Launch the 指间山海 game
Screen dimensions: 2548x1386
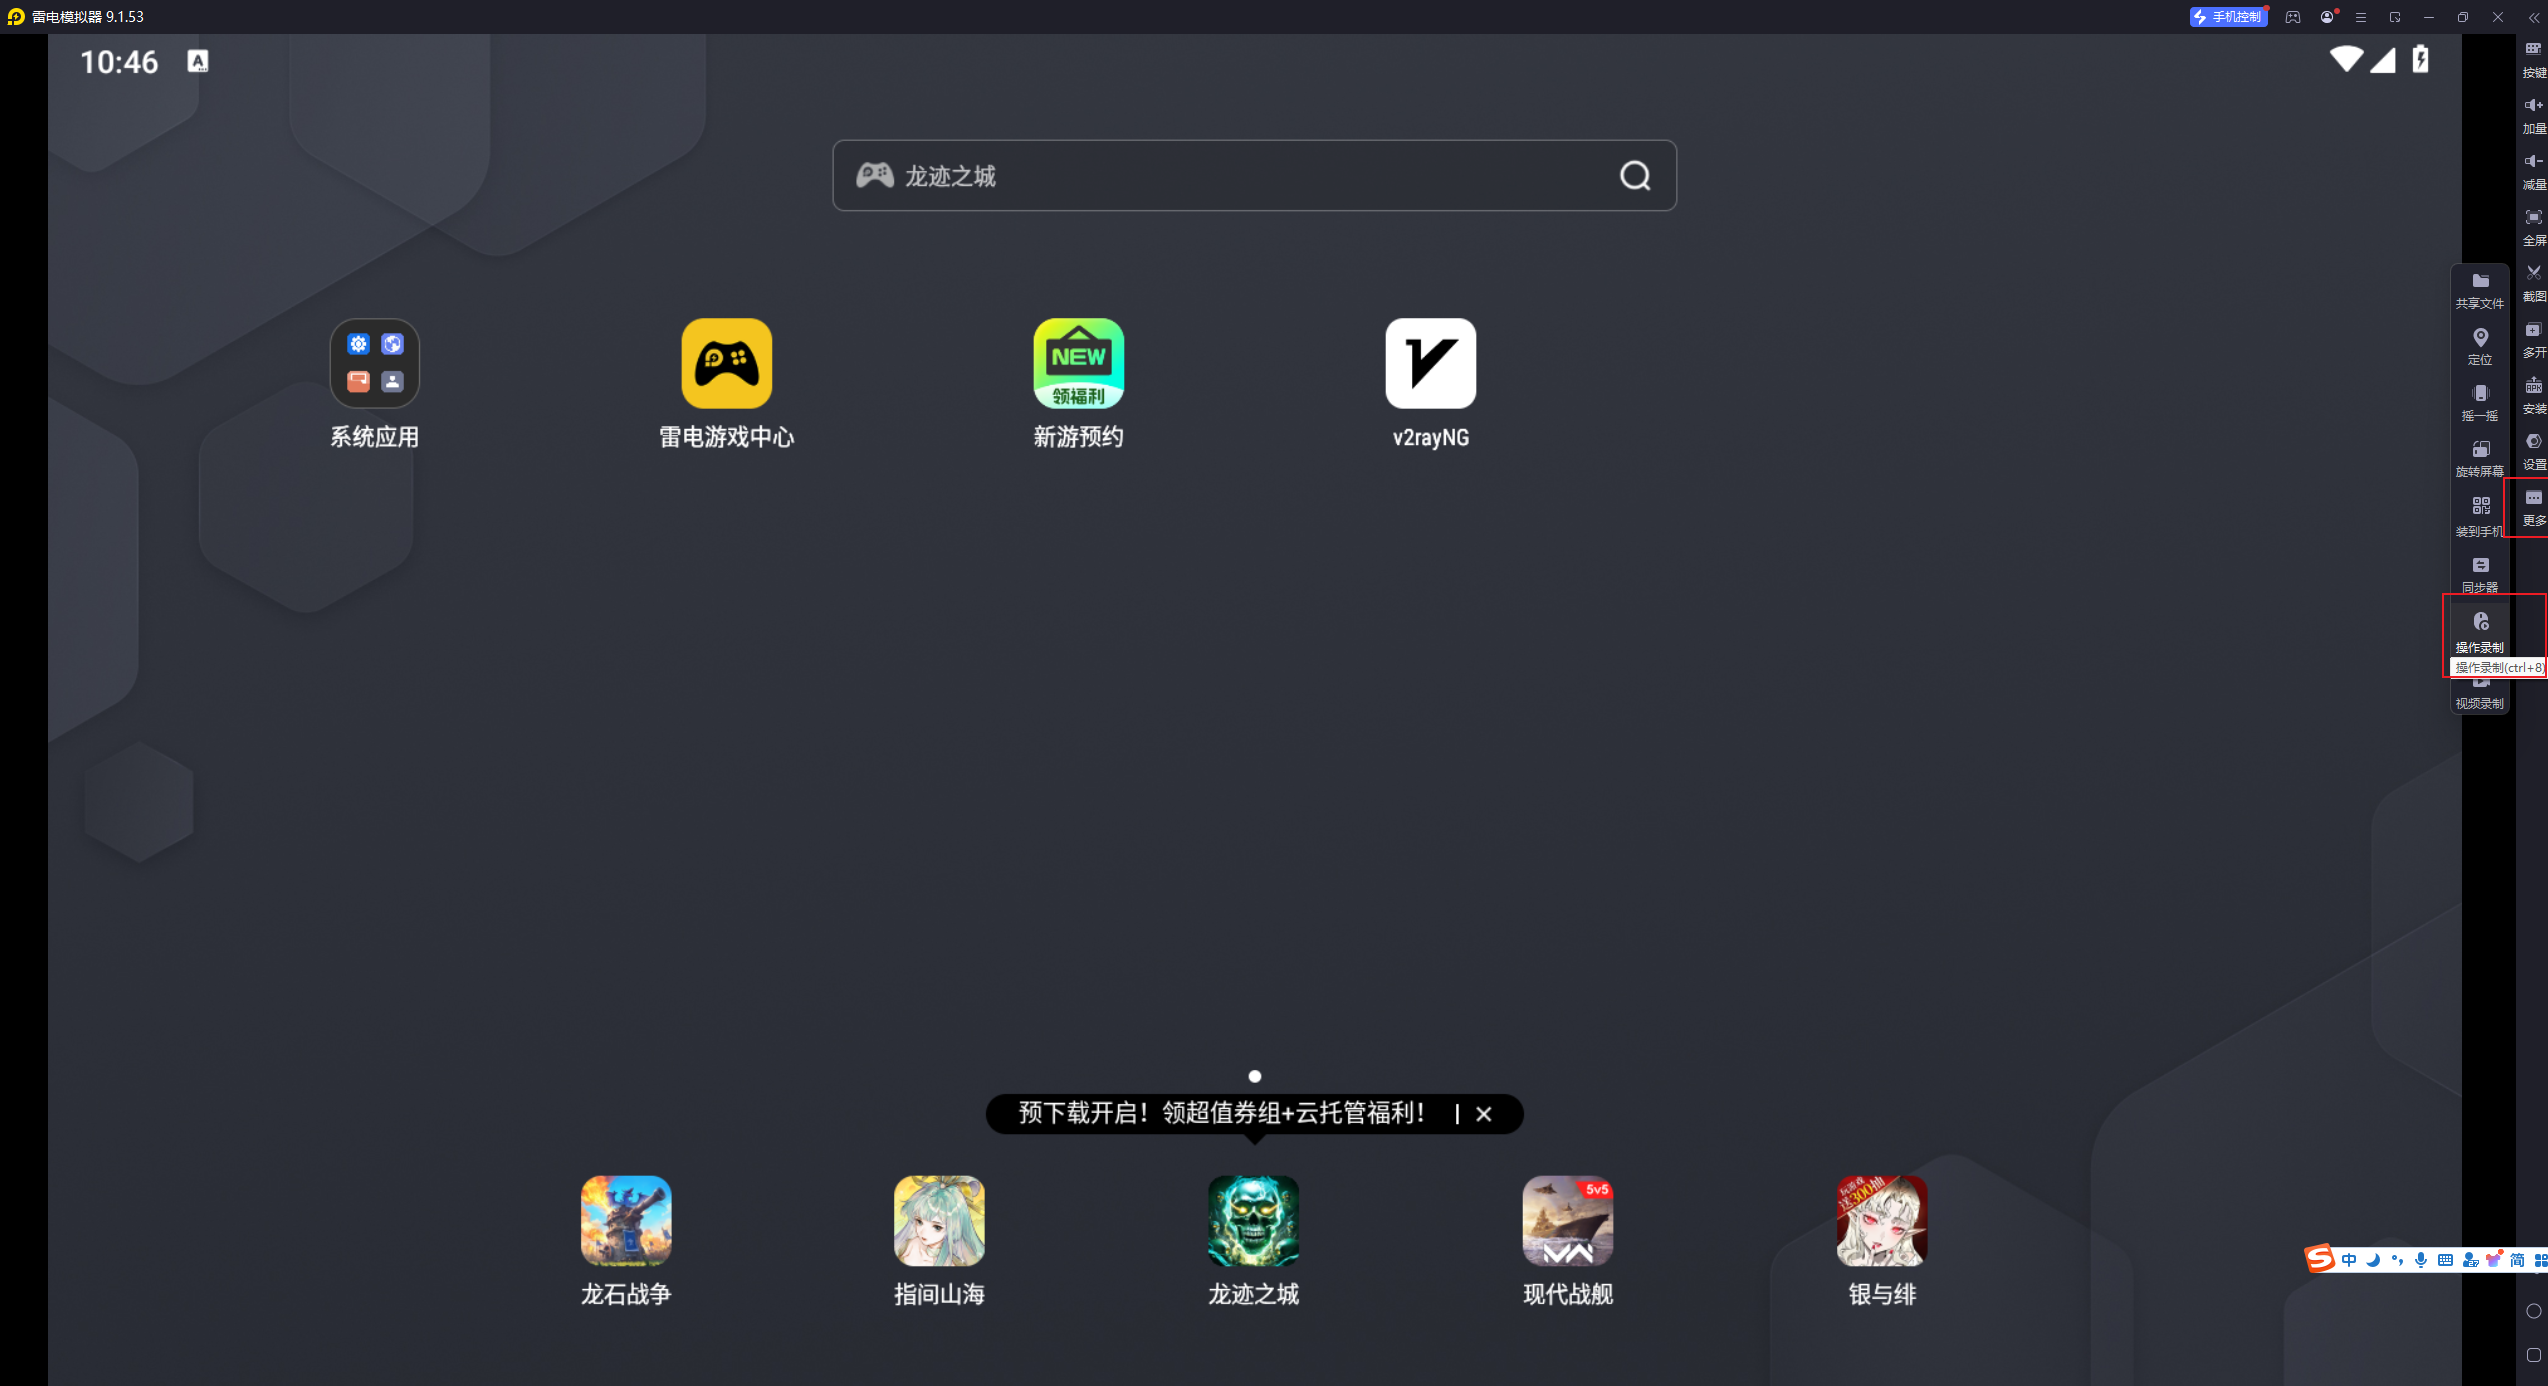click(939, 1241)
